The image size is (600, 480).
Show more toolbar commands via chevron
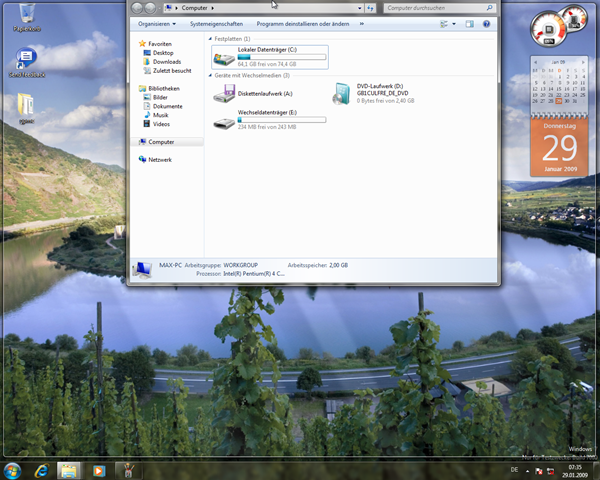pyautogui.click(x=362, y=24)
